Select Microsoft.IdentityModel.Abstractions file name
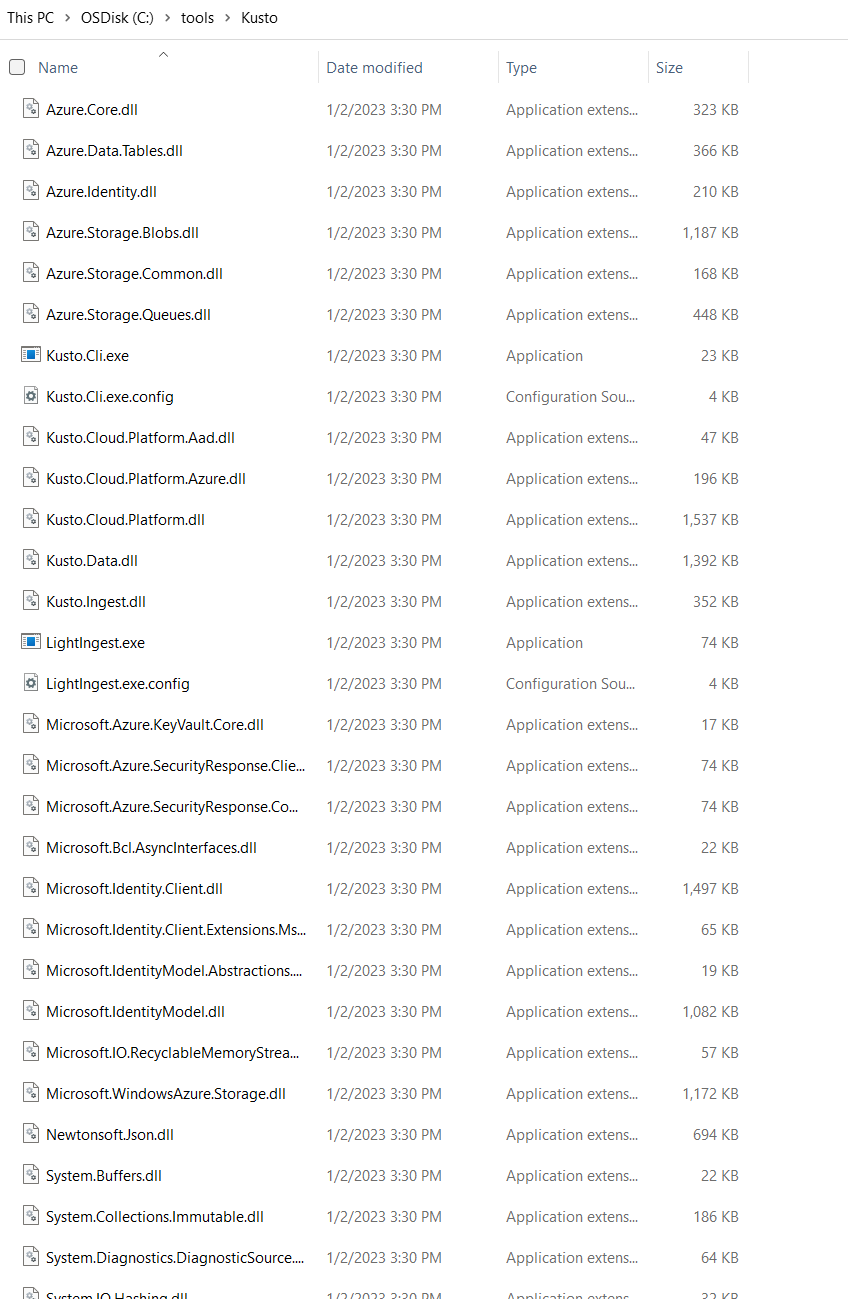The width and height of the screenshot is (848, 1312). click(174, 971)
